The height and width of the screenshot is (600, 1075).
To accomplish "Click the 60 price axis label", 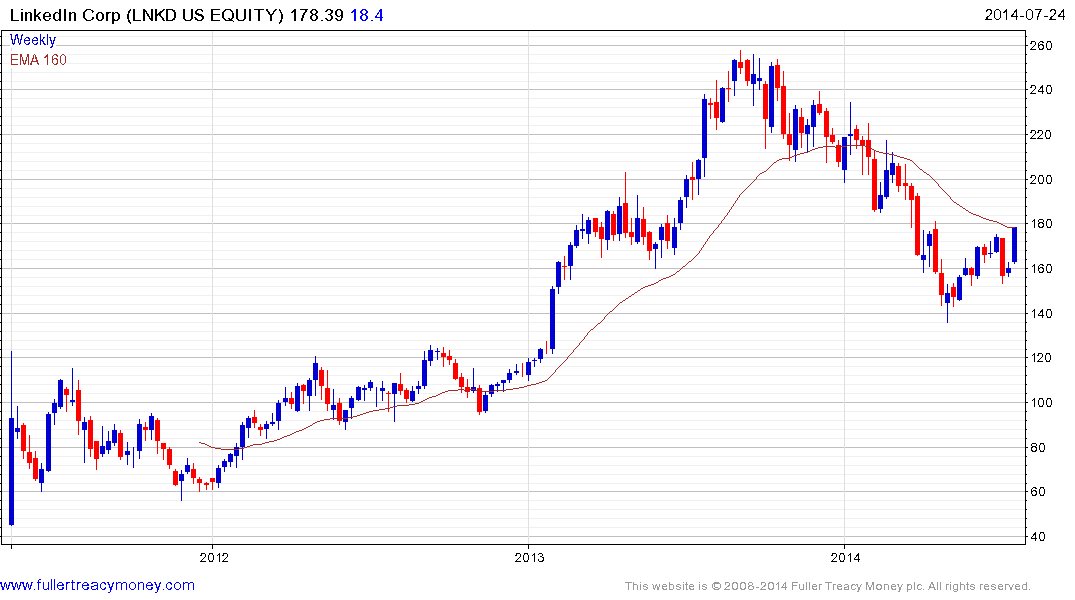I will tap(1037, 492).
